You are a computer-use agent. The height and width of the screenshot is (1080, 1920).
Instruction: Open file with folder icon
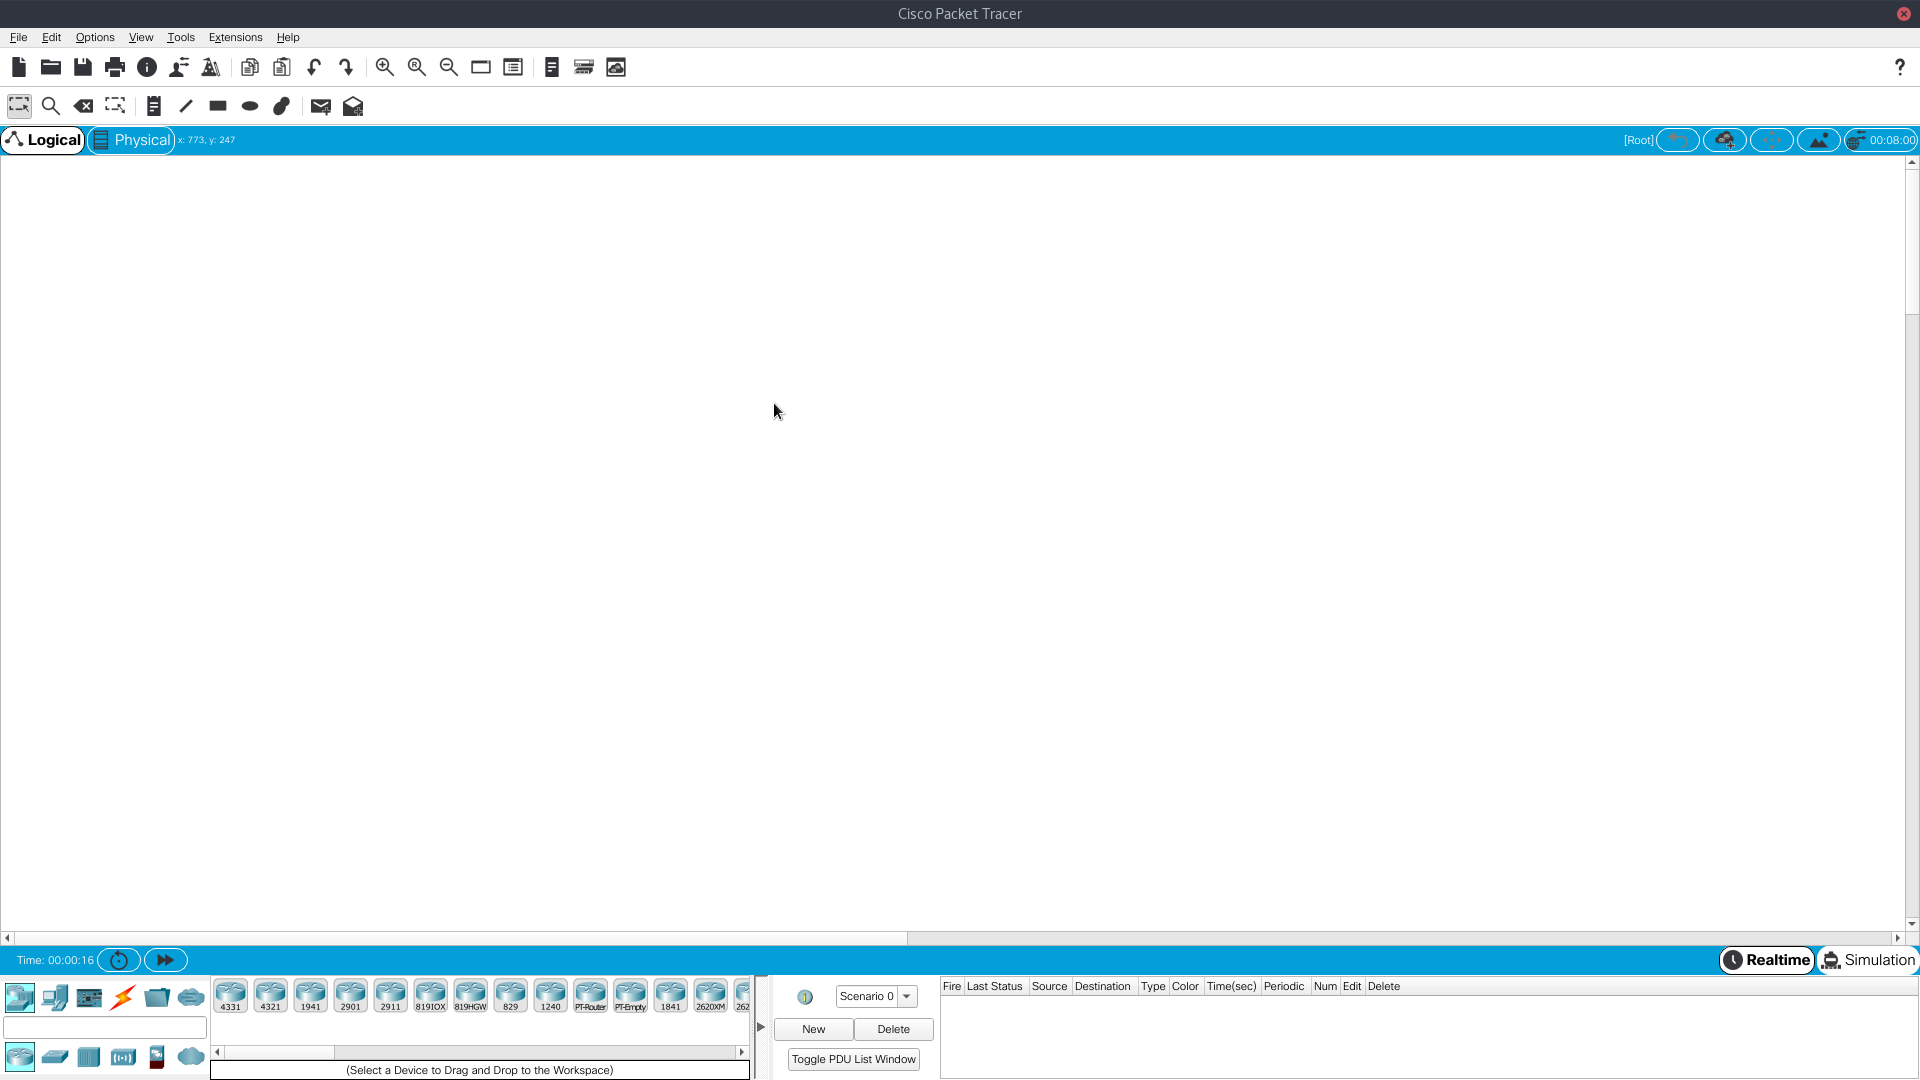click(51, 67)
